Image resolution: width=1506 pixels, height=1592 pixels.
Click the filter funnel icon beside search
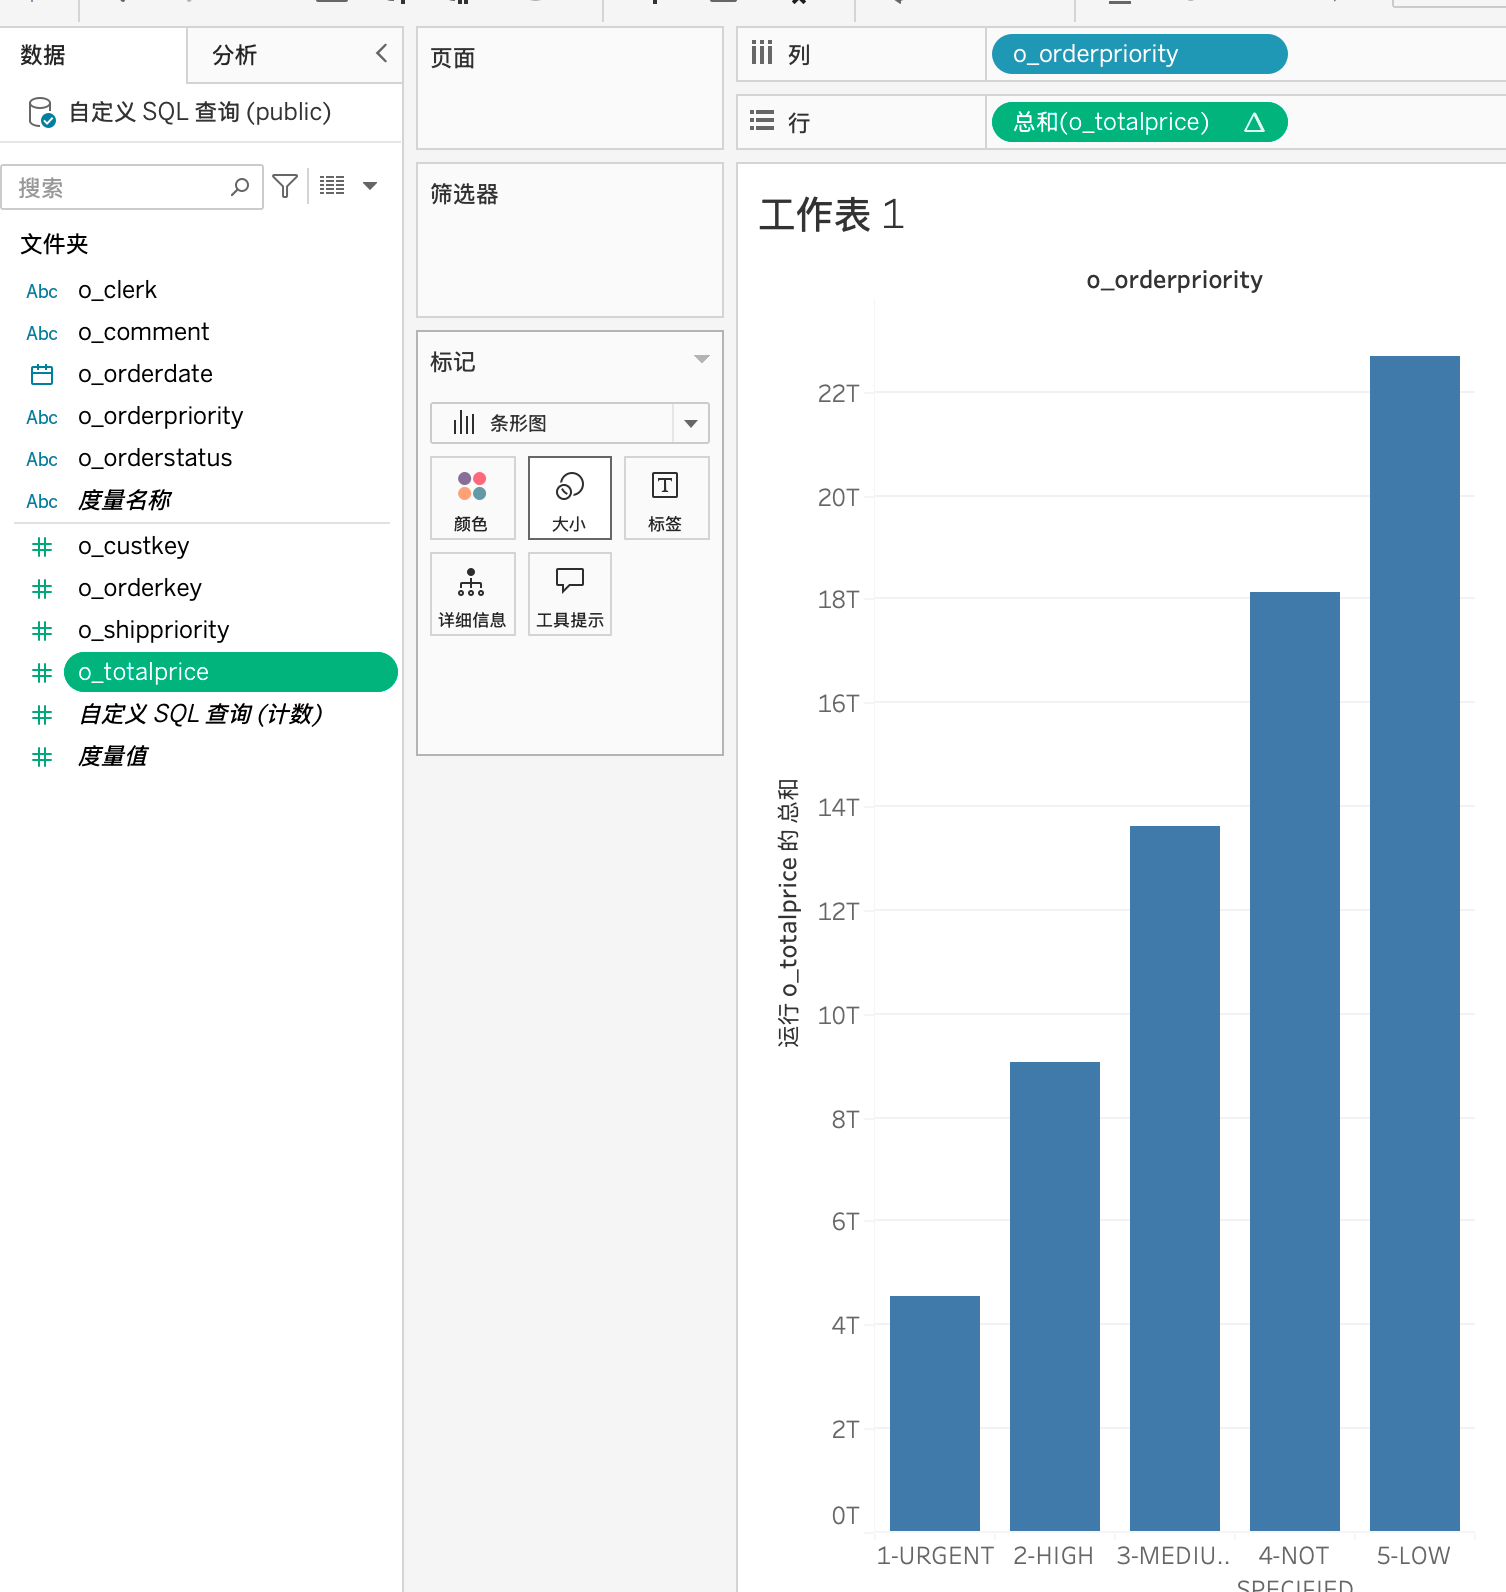[x=285, y=187]
